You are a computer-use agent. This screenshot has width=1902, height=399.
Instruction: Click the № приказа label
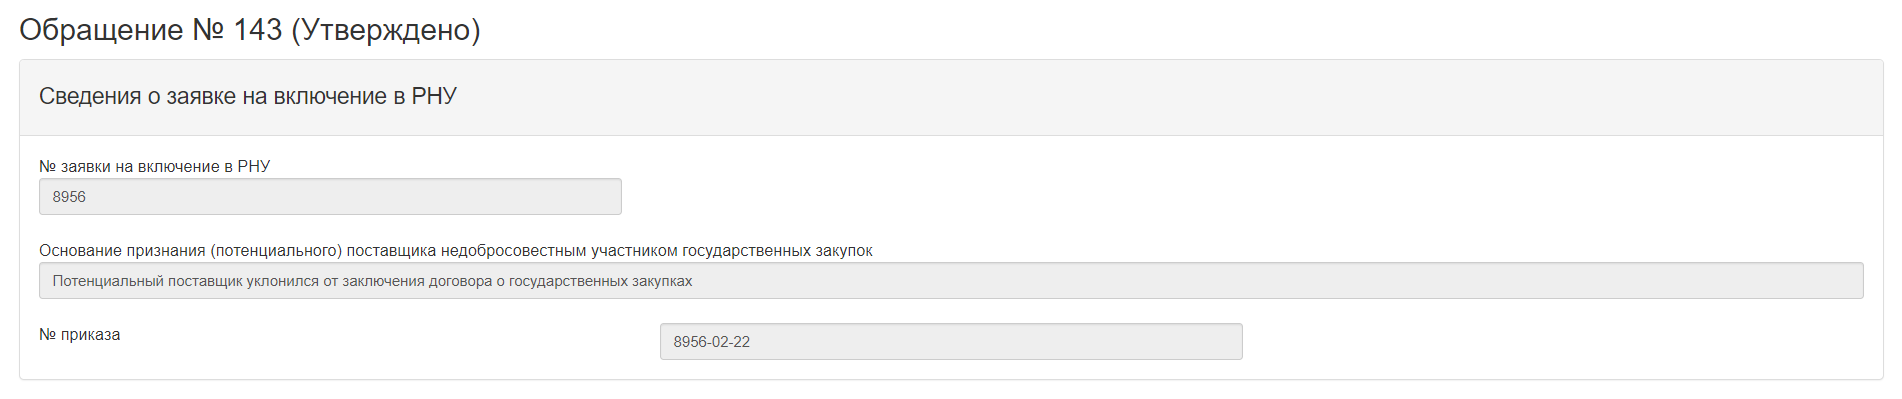coord(80,334)
